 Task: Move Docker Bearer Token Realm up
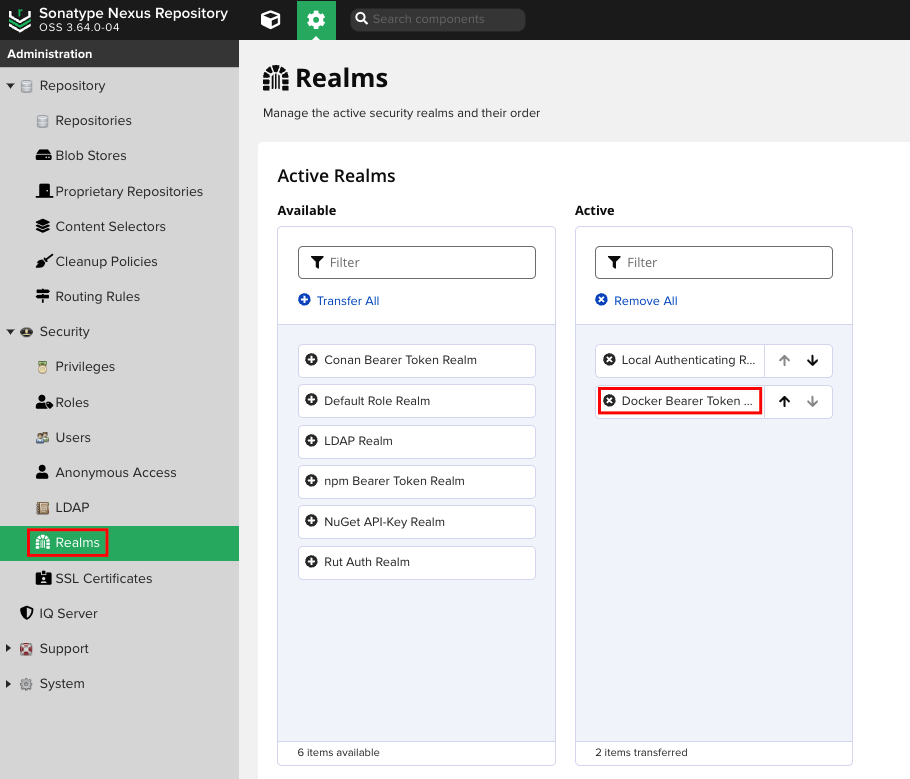pyautogui.click(x=784, y=401)
